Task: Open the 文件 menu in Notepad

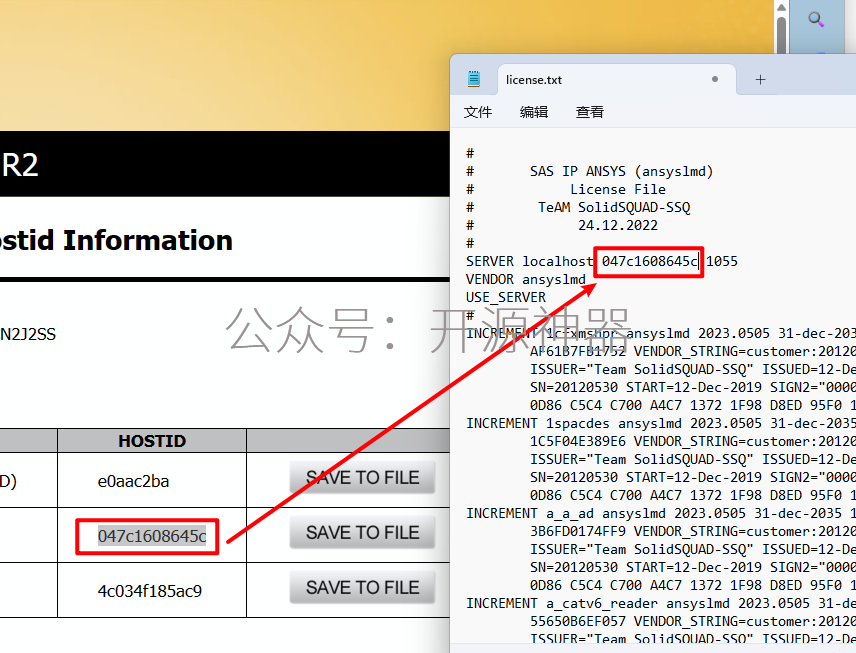Action: [x=478, y=112]
